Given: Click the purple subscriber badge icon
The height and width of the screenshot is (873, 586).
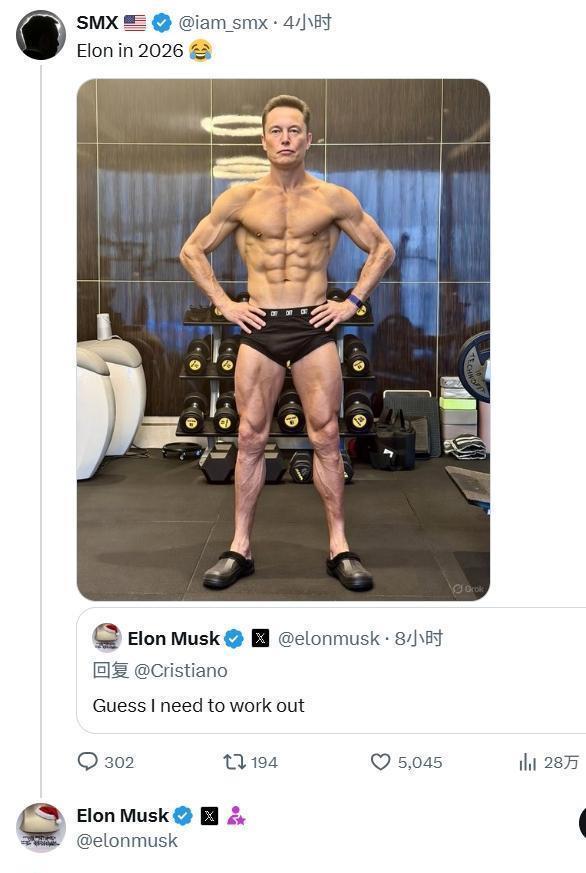Looking at the screenshot, I should pyautogui.click(x=236, y=816).
